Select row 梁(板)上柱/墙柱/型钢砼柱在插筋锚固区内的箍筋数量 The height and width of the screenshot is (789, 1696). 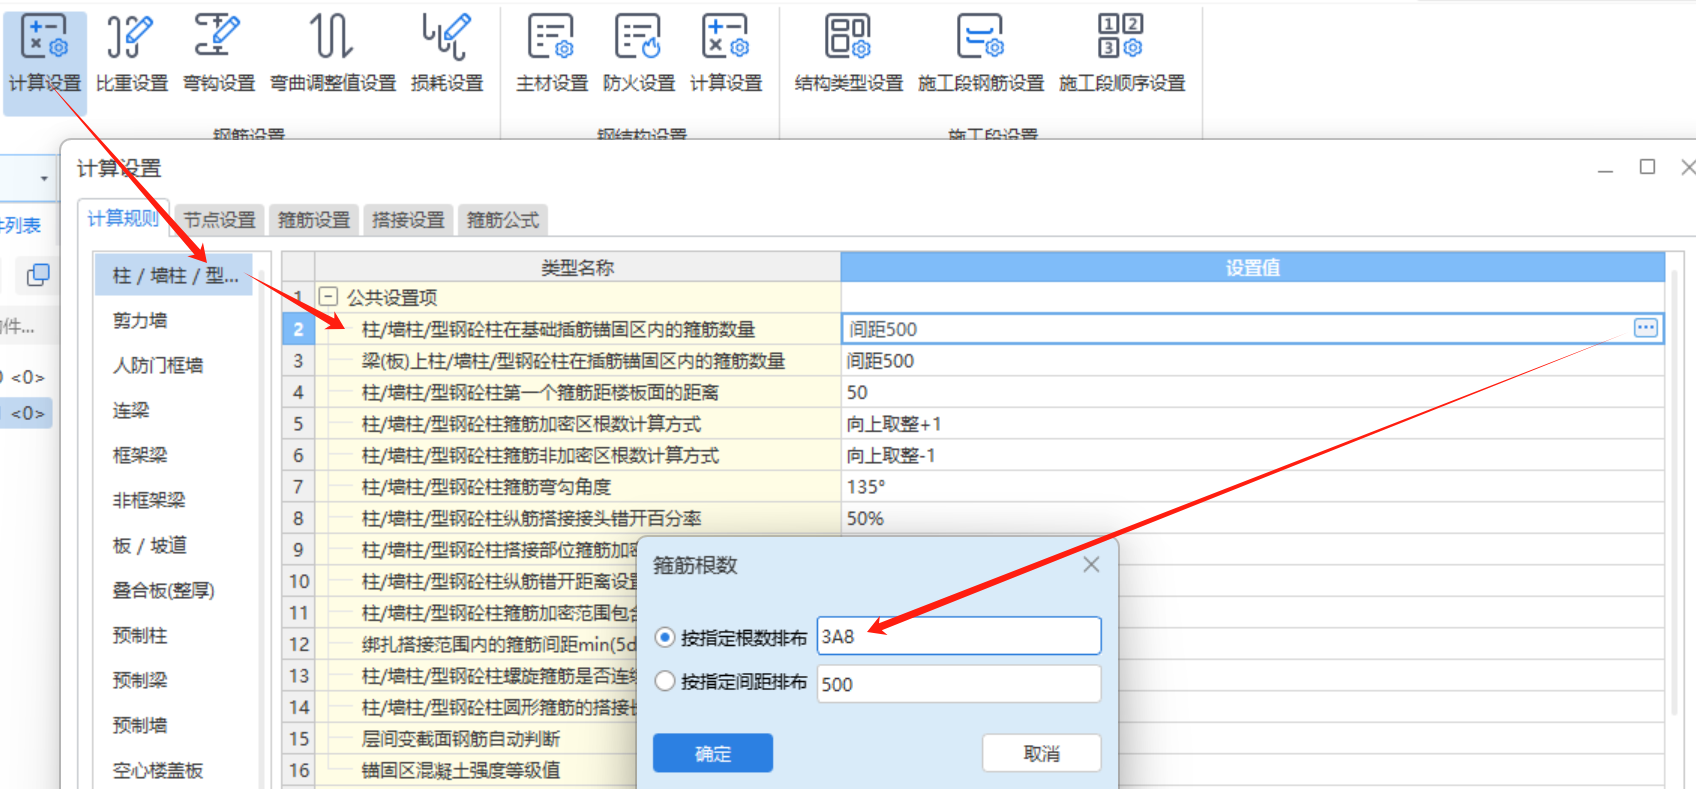[577, 360]
